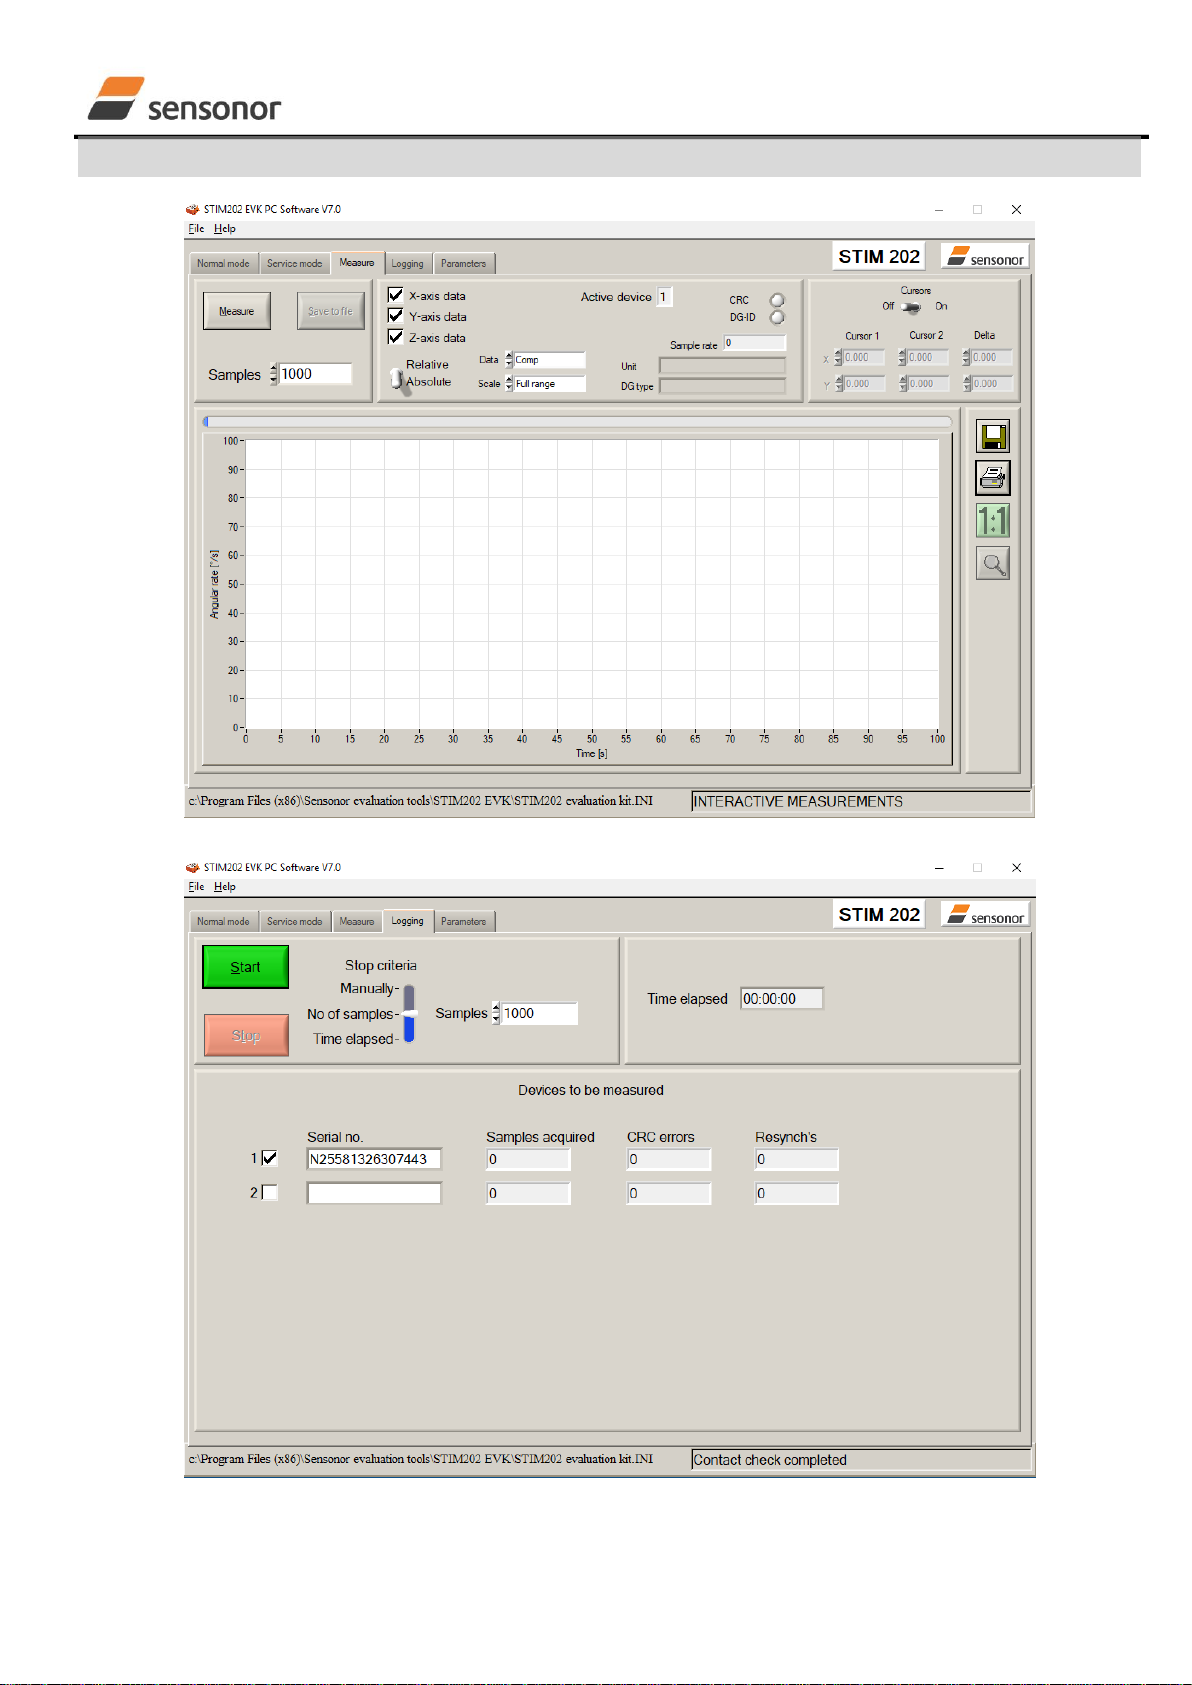
Task: Click the INTERACTIVE MEASUREMENTS status text
Action: click(x=798, y=802)
